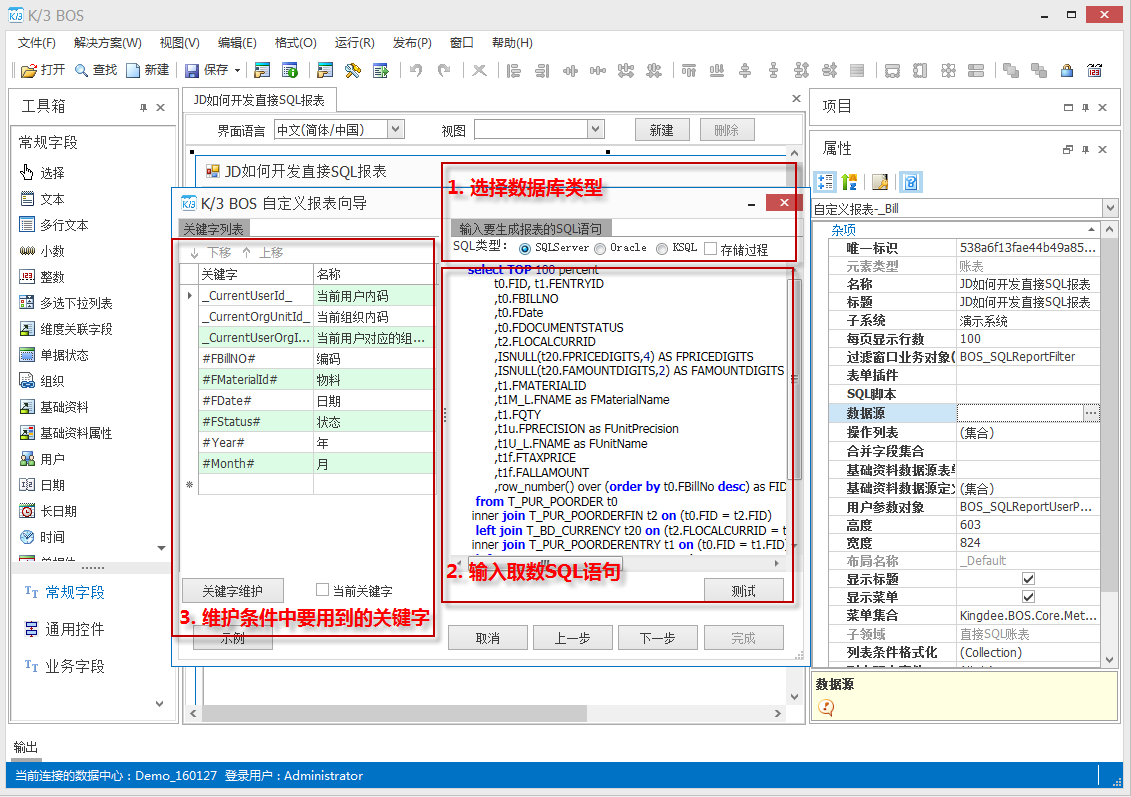The width and height of the screenshot is (1131, 797).
Task: Open the dropdown arrow next to 保存
Action: point(237,70)
